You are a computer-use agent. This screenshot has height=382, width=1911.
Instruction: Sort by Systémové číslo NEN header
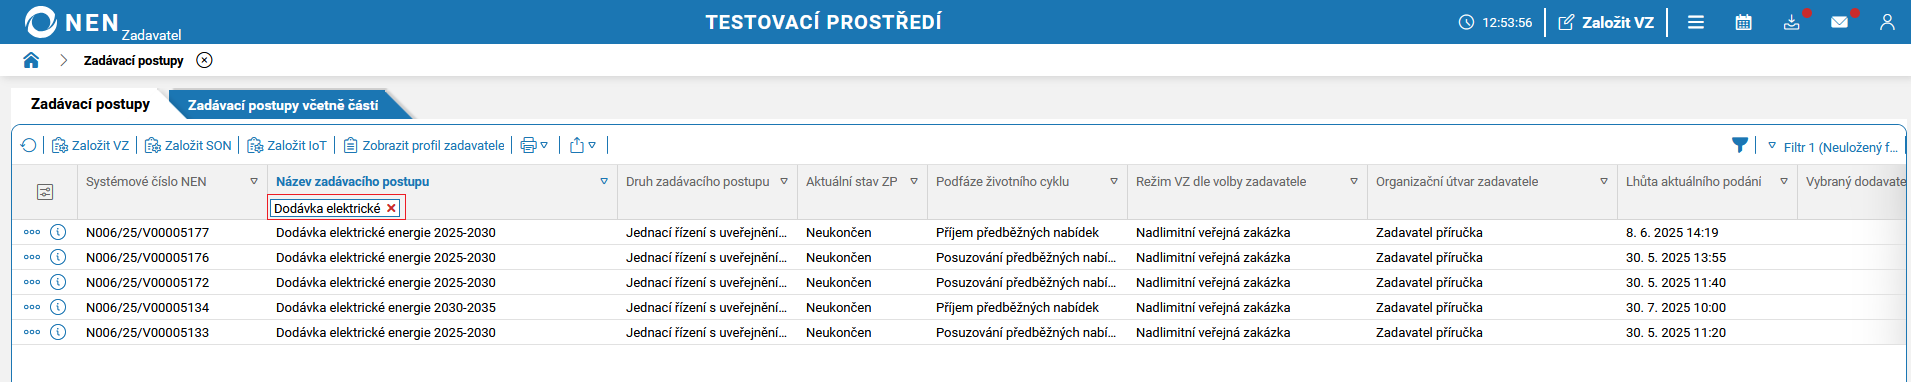[x=146, y=181]
